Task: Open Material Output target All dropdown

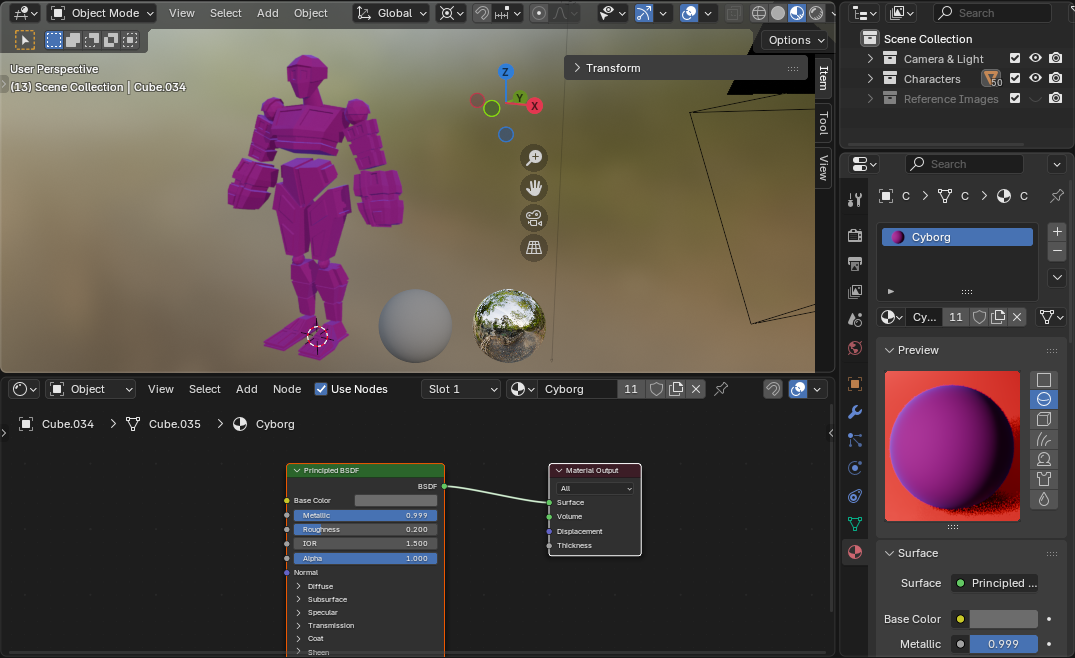Action: click(595, 489)
